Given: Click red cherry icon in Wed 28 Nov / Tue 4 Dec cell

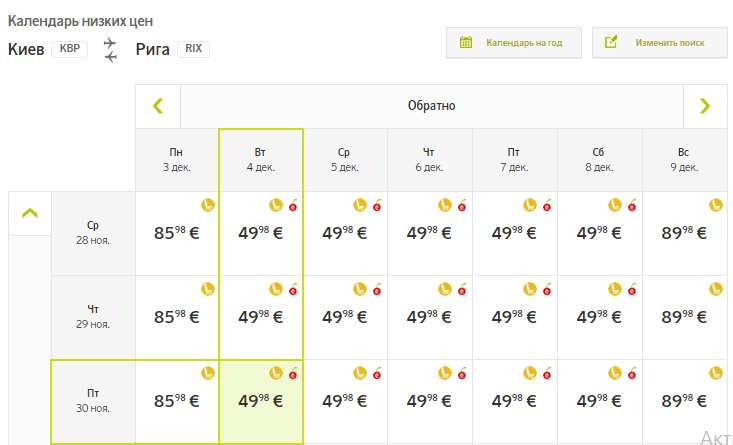Looking at the screenshot, I should (293, 206).
